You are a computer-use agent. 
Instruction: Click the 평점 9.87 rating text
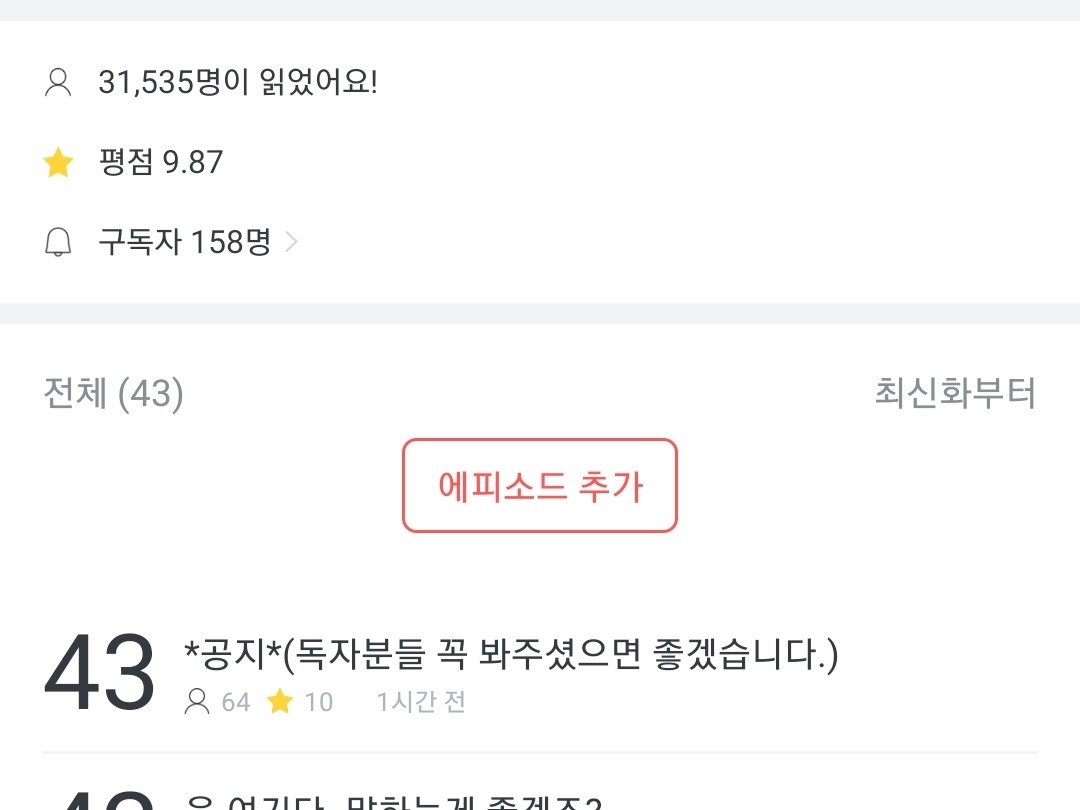pyautogui.click(x=161, y=162)
